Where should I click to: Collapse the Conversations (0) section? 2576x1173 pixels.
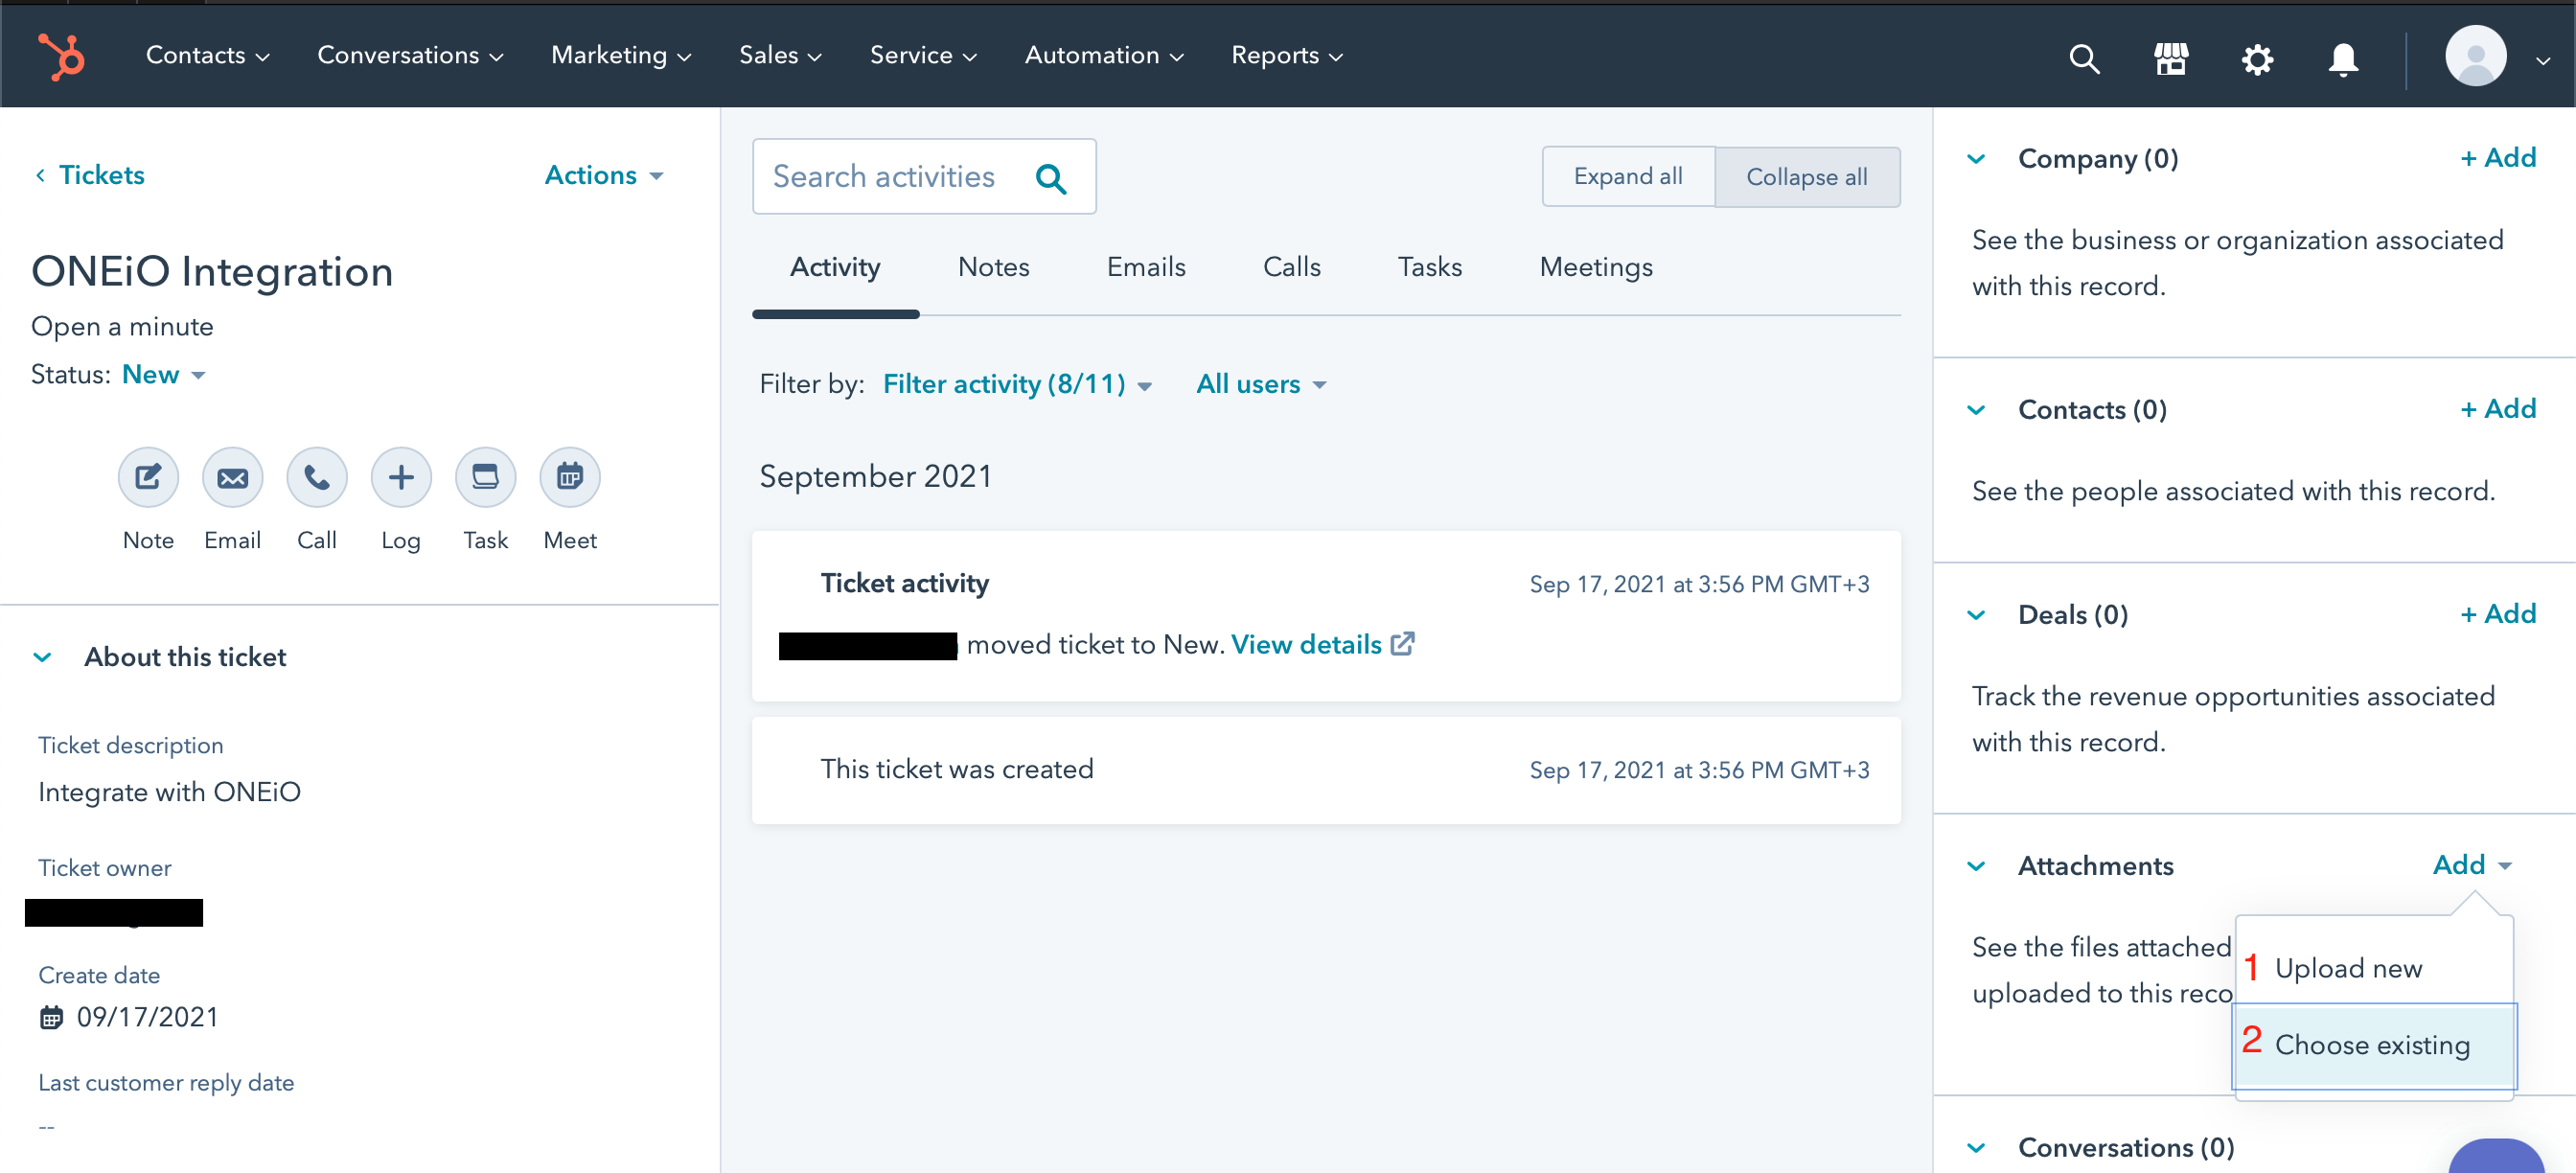tap(1976, 1148)
